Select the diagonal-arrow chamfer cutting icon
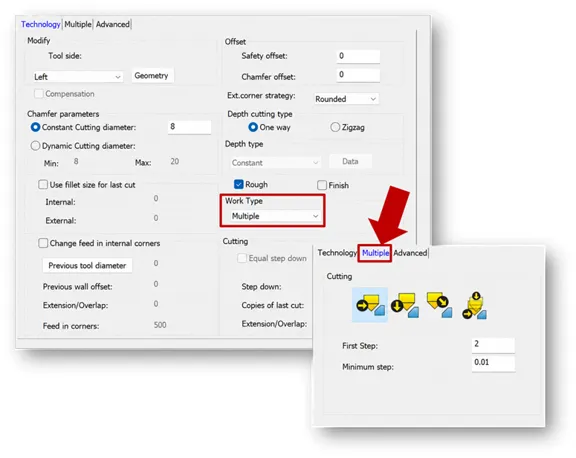 coord(439,305)
